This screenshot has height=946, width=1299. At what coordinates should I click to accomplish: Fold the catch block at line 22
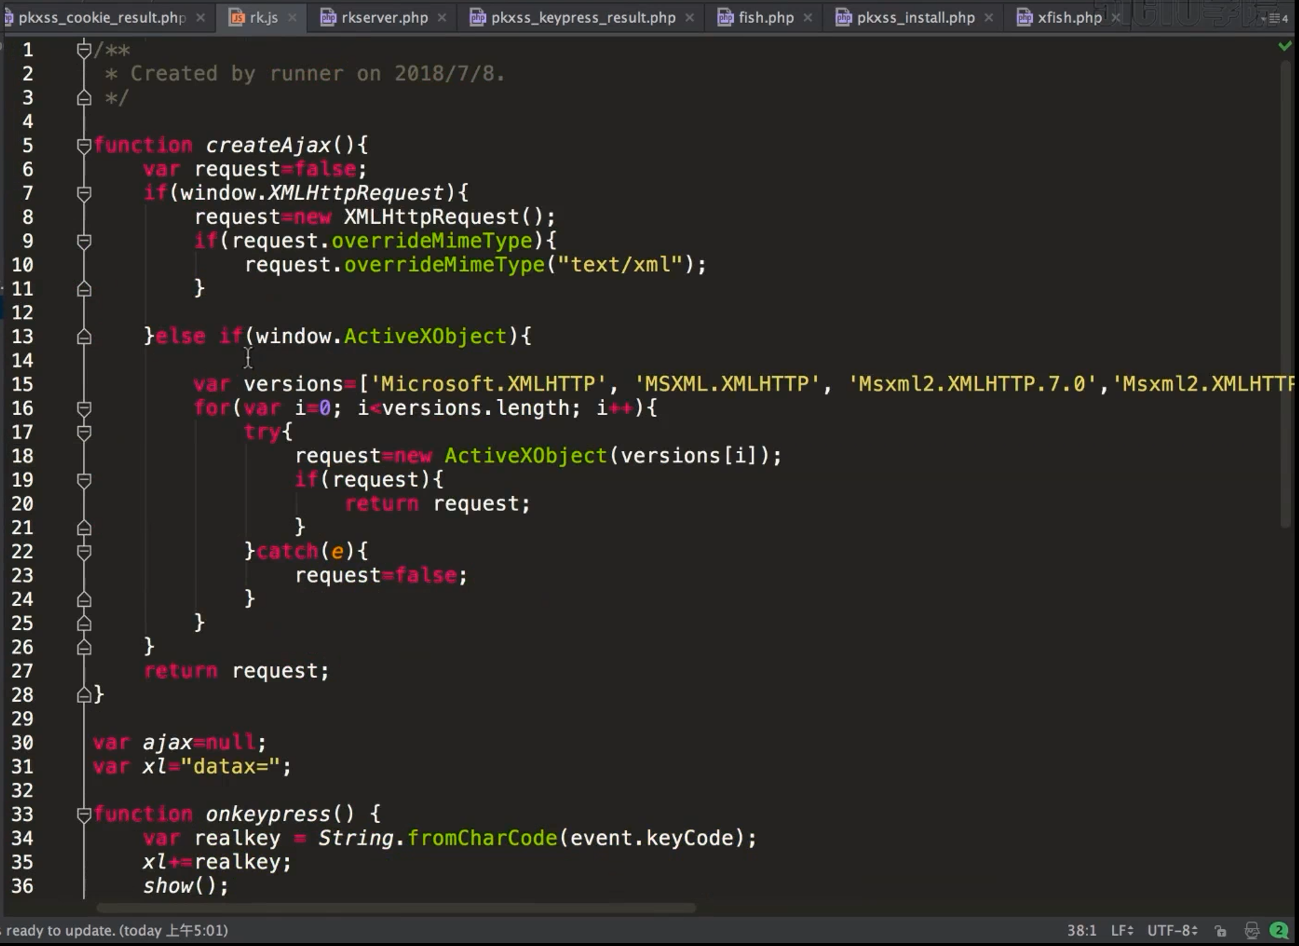pos(84,551)
